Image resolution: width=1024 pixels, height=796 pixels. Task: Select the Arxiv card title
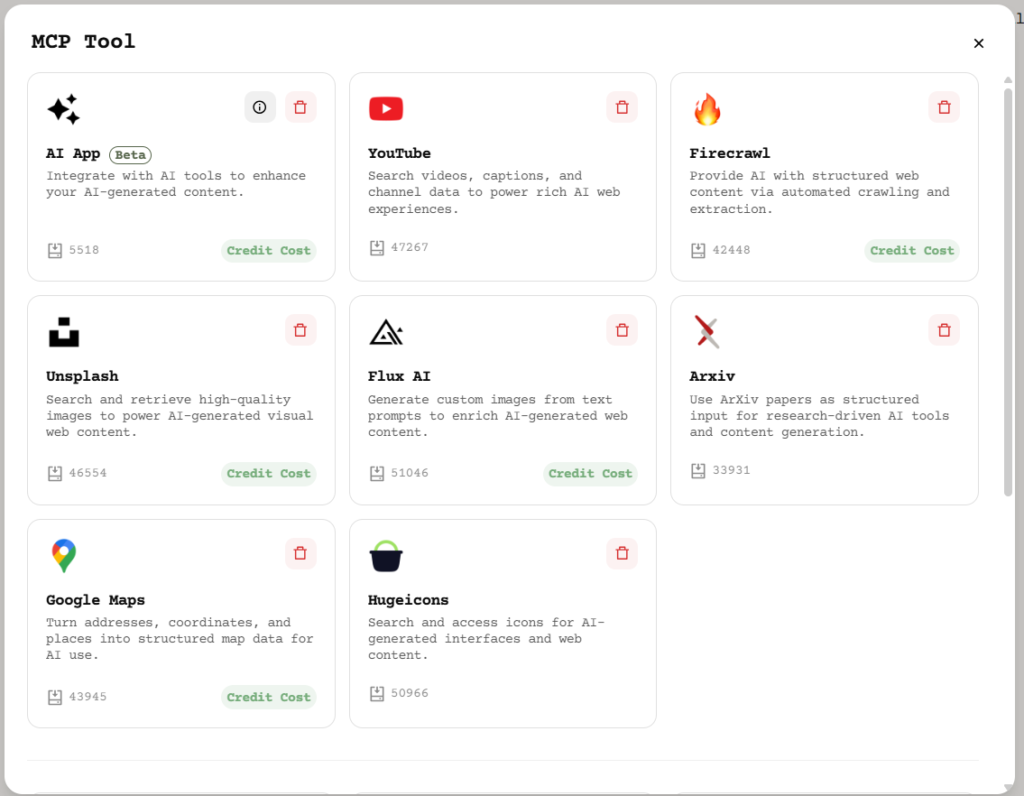[x=712, y=377]
